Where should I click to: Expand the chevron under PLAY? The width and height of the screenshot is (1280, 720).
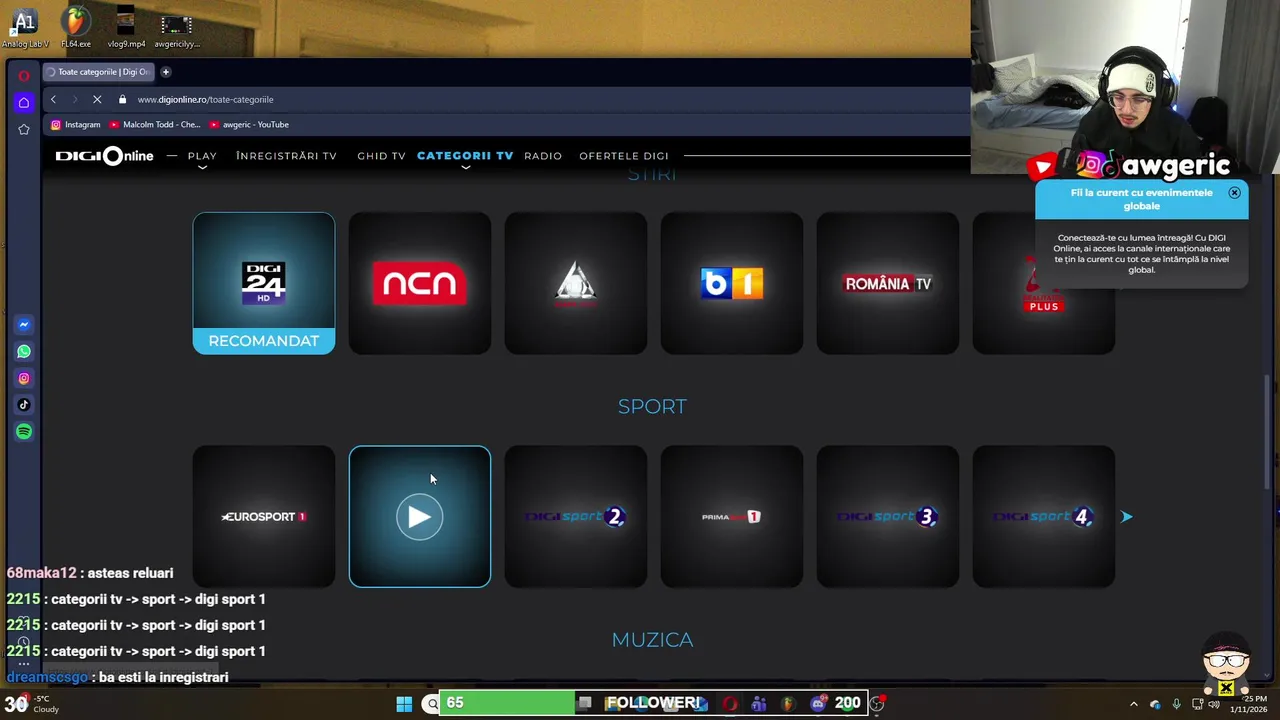pyautogui.click(x=202, y=168)
